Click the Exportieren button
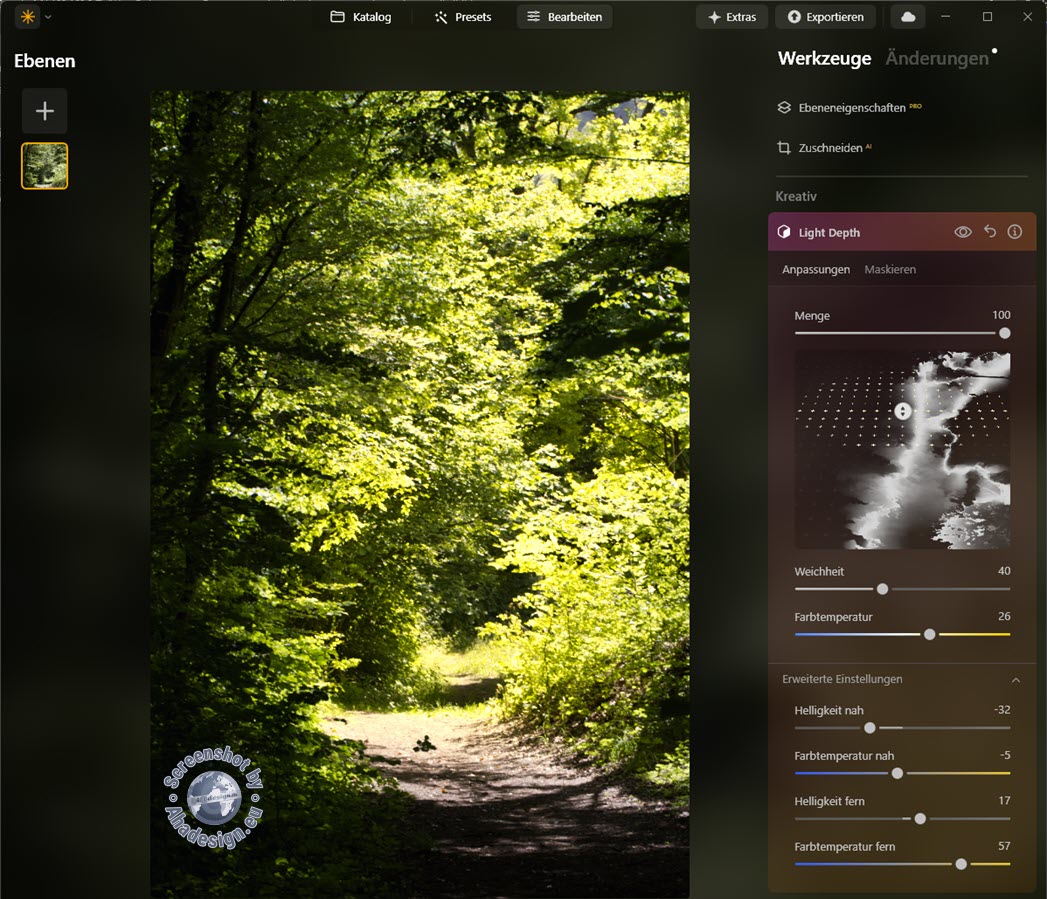 coord(825,16)
